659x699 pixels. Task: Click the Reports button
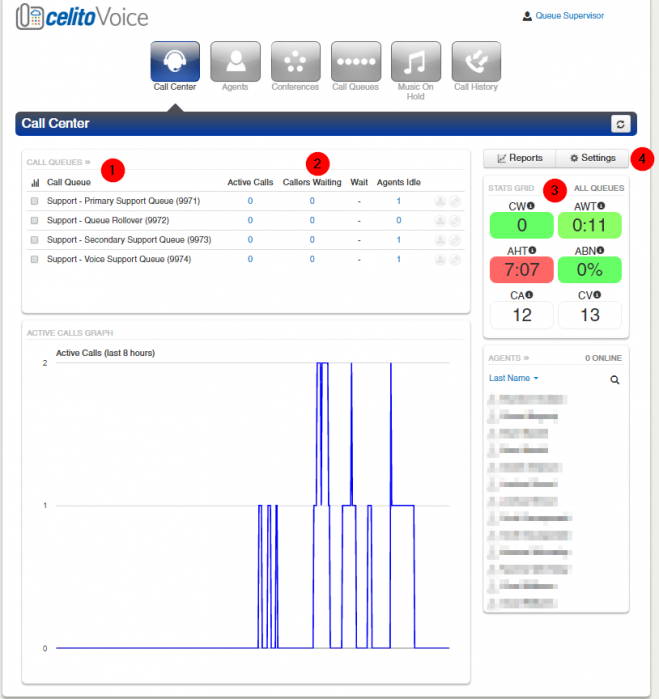click(520, 158)
